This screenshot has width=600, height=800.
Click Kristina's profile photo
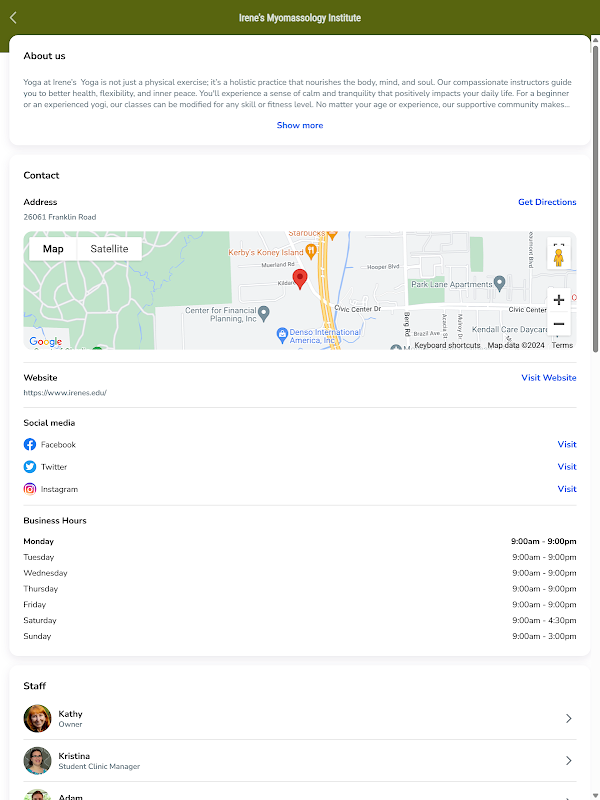tap(37, 761)
